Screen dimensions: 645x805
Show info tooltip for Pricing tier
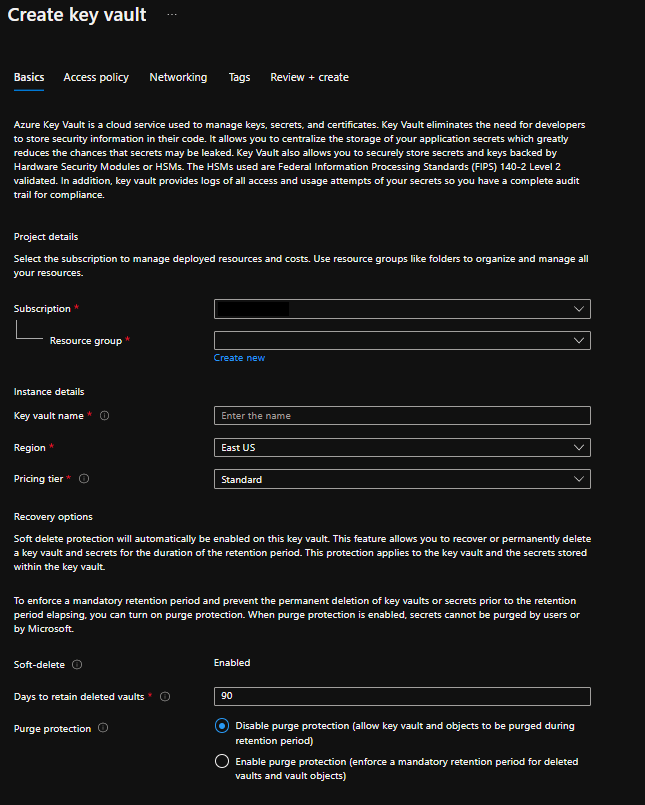pos(84,478)
